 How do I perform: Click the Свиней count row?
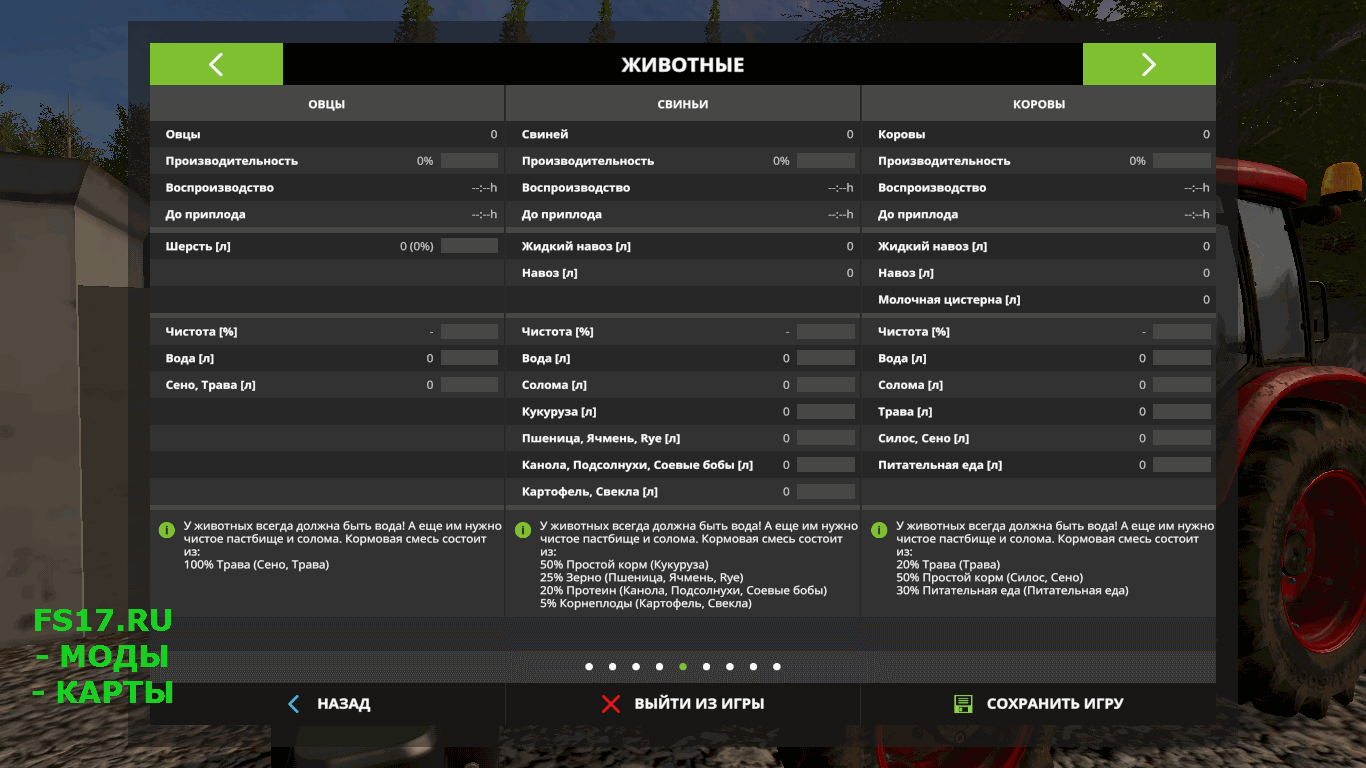pos(683,134)
